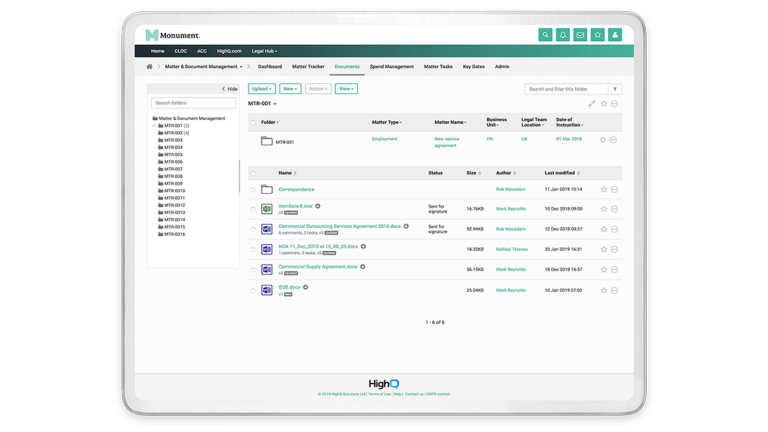This screenshot has height=432, width=768.
Task: Open the Correspondence folder link
Action: point(296,190)
